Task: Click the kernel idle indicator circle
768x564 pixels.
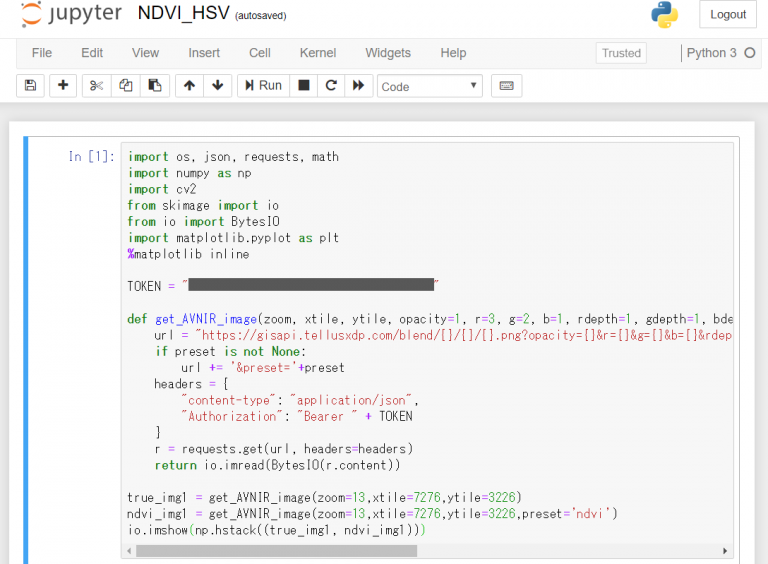Action: point(750,53)
